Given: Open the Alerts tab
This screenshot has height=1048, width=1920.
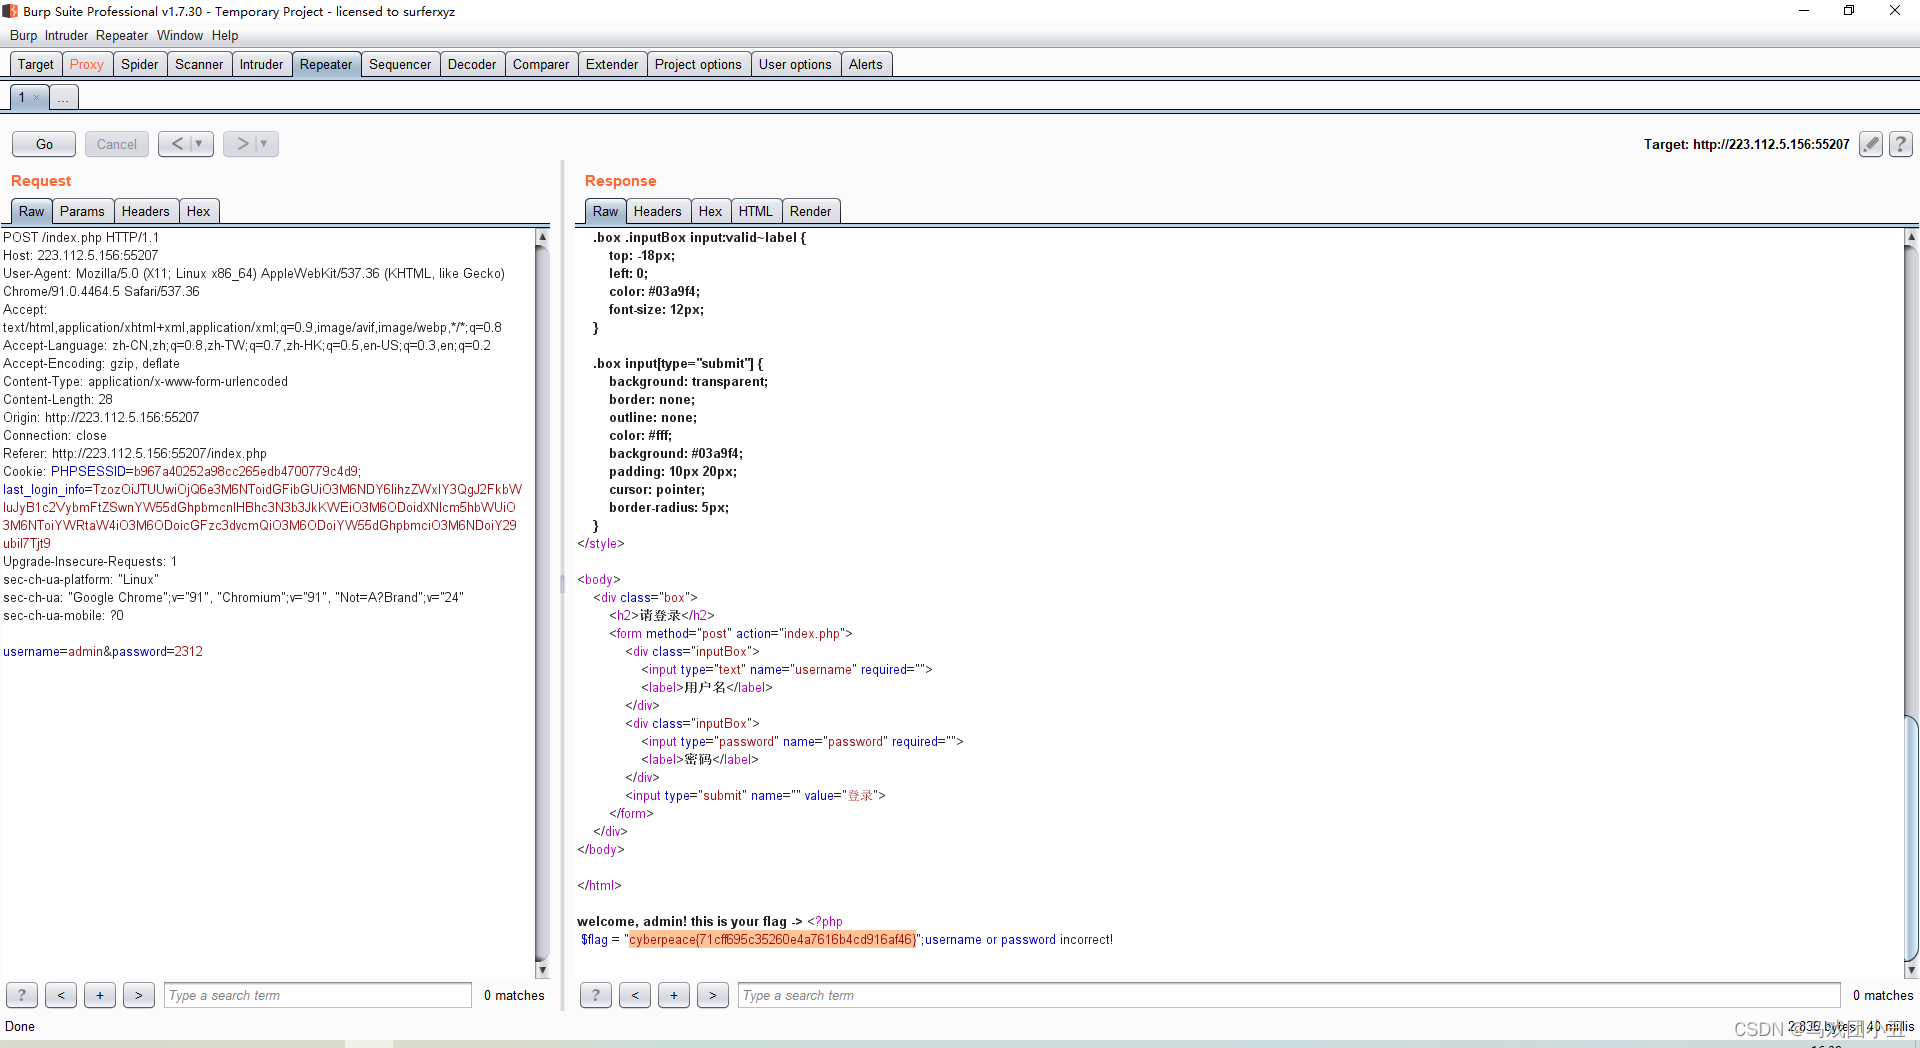Looking at the screenshot, I should (866, 64).
